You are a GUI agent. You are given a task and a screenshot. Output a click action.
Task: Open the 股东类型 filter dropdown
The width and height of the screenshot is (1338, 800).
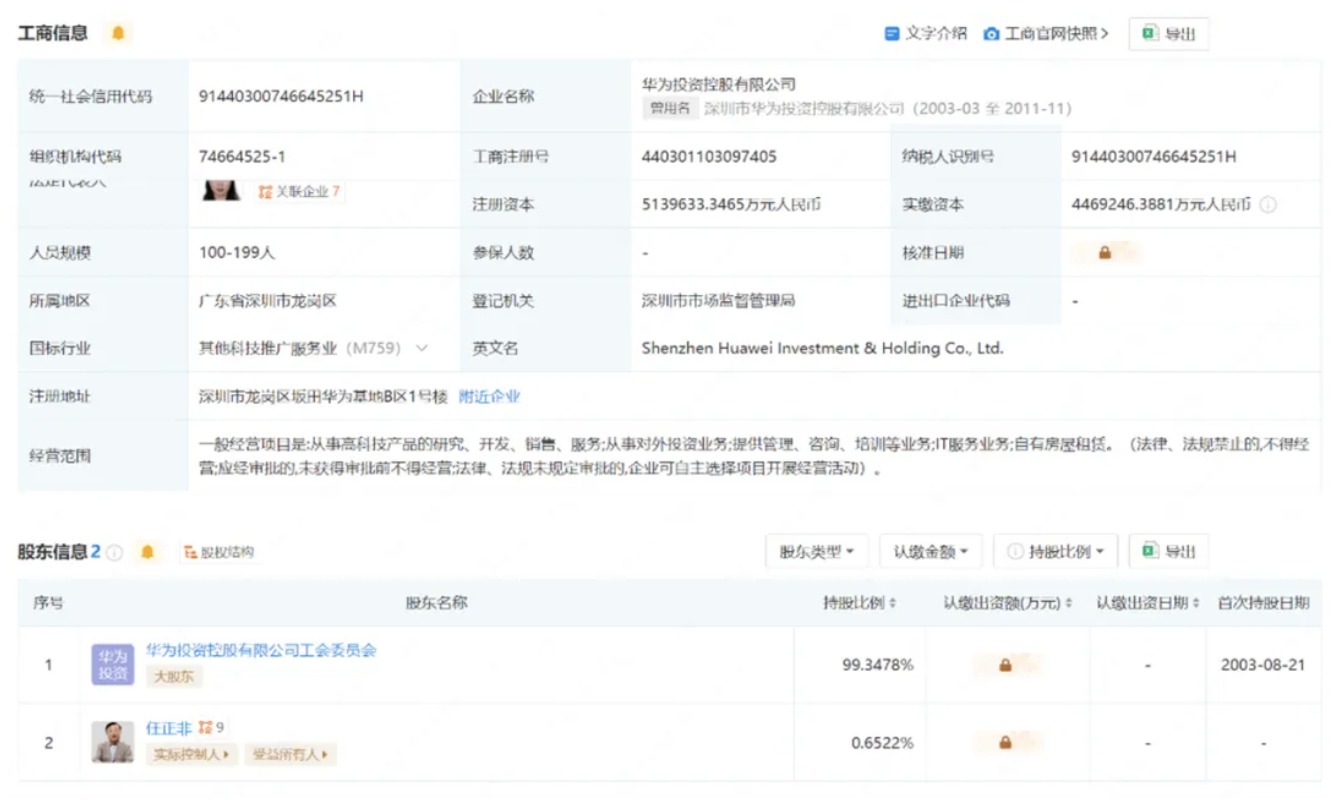pos(817,551)
